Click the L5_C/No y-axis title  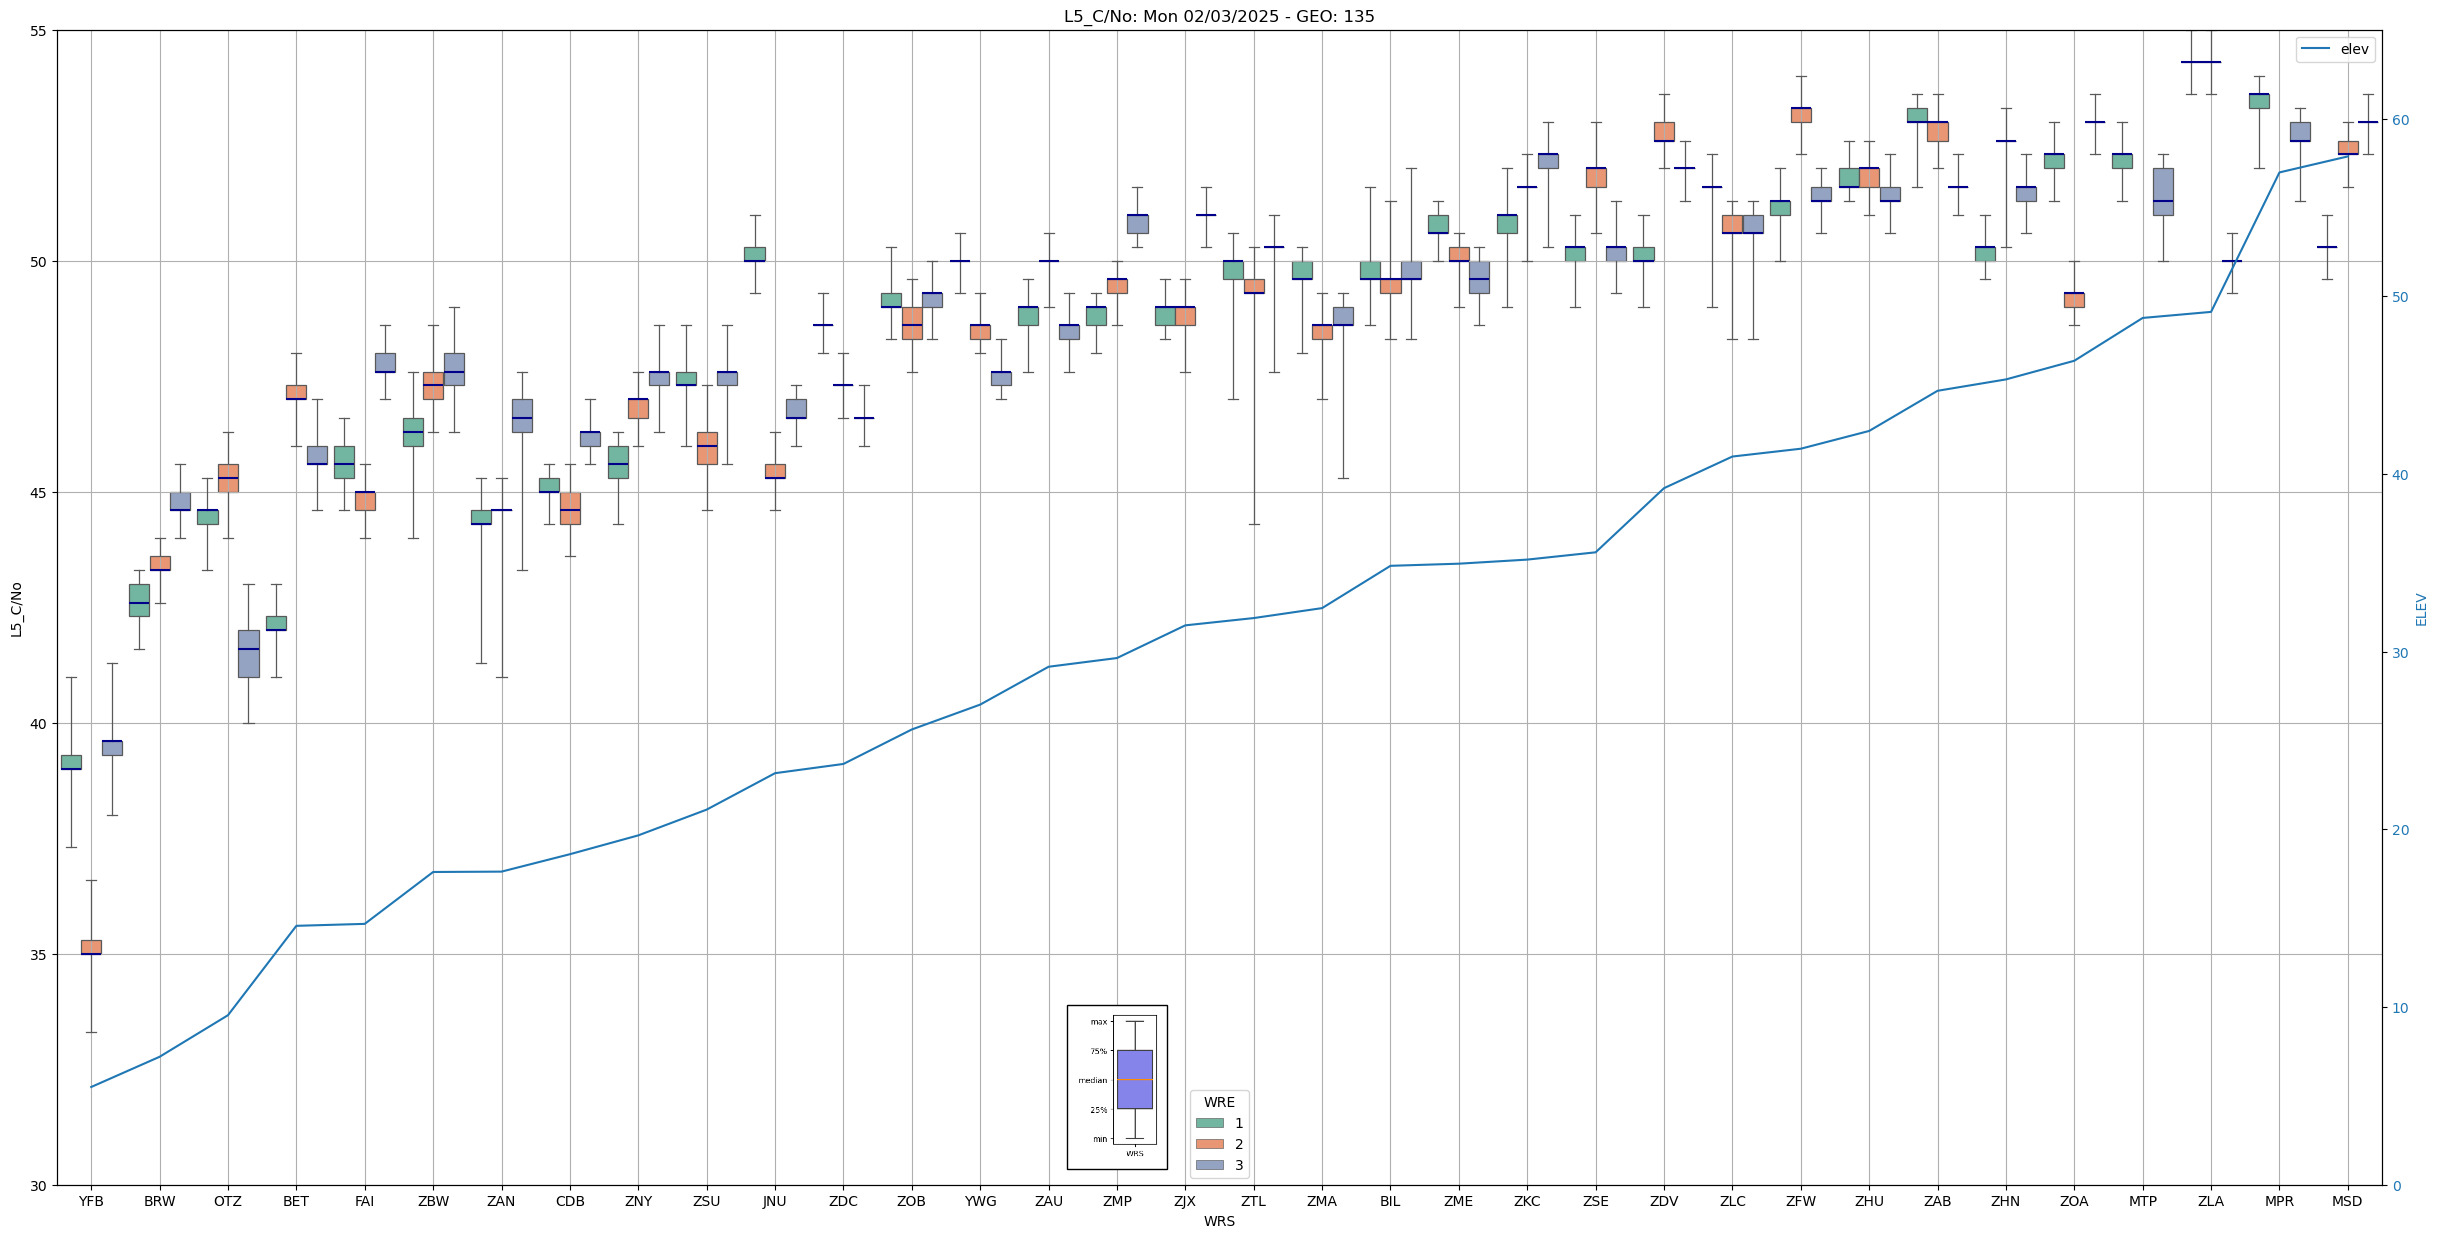point(16,609)
